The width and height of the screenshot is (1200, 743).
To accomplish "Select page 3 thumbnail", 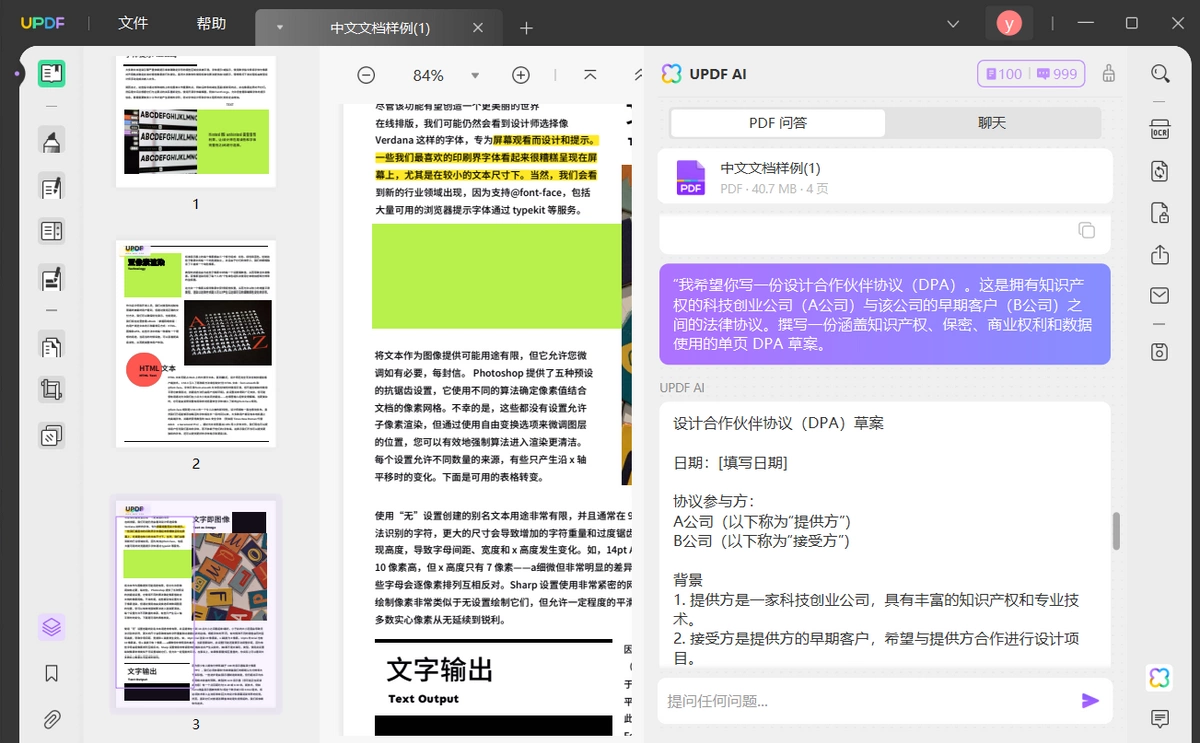I will (196, 604).
